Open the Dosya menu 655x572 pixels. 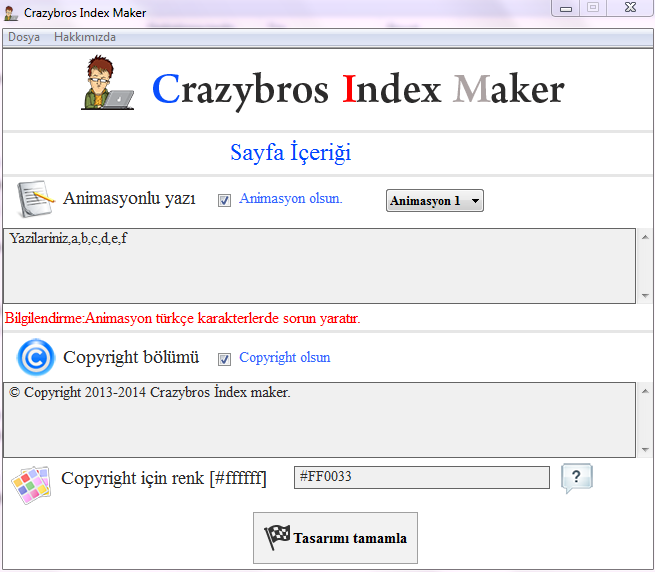(24, 37)
